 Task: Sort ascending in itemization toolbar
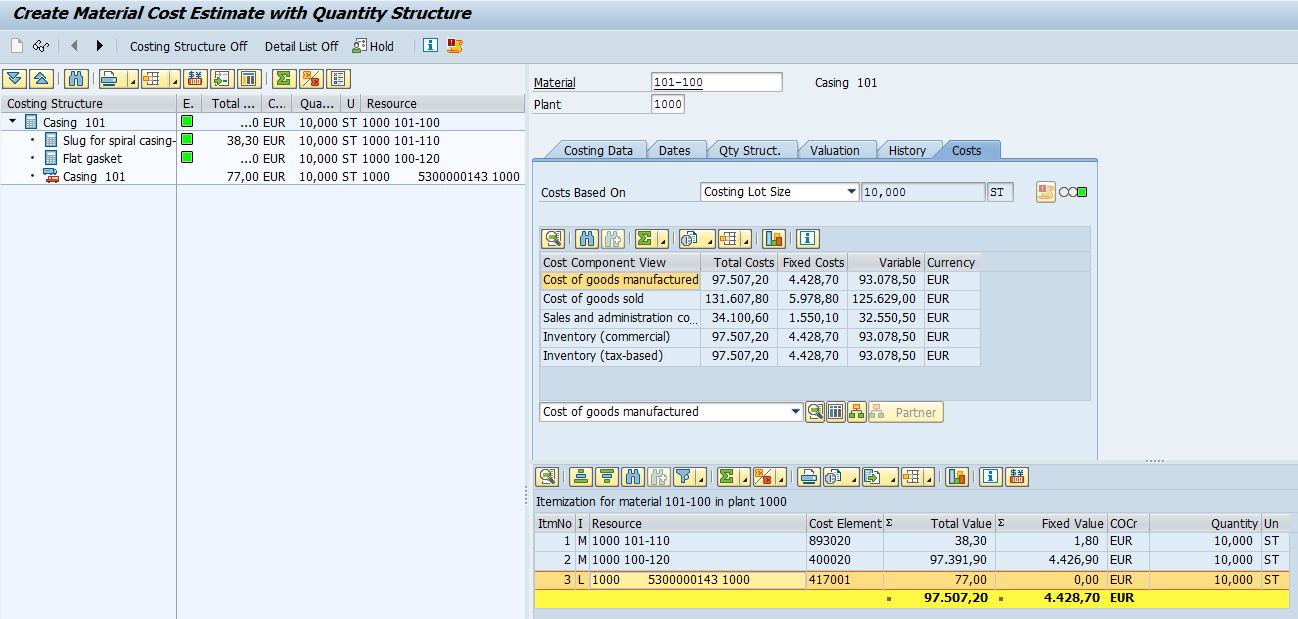[582, 477]
